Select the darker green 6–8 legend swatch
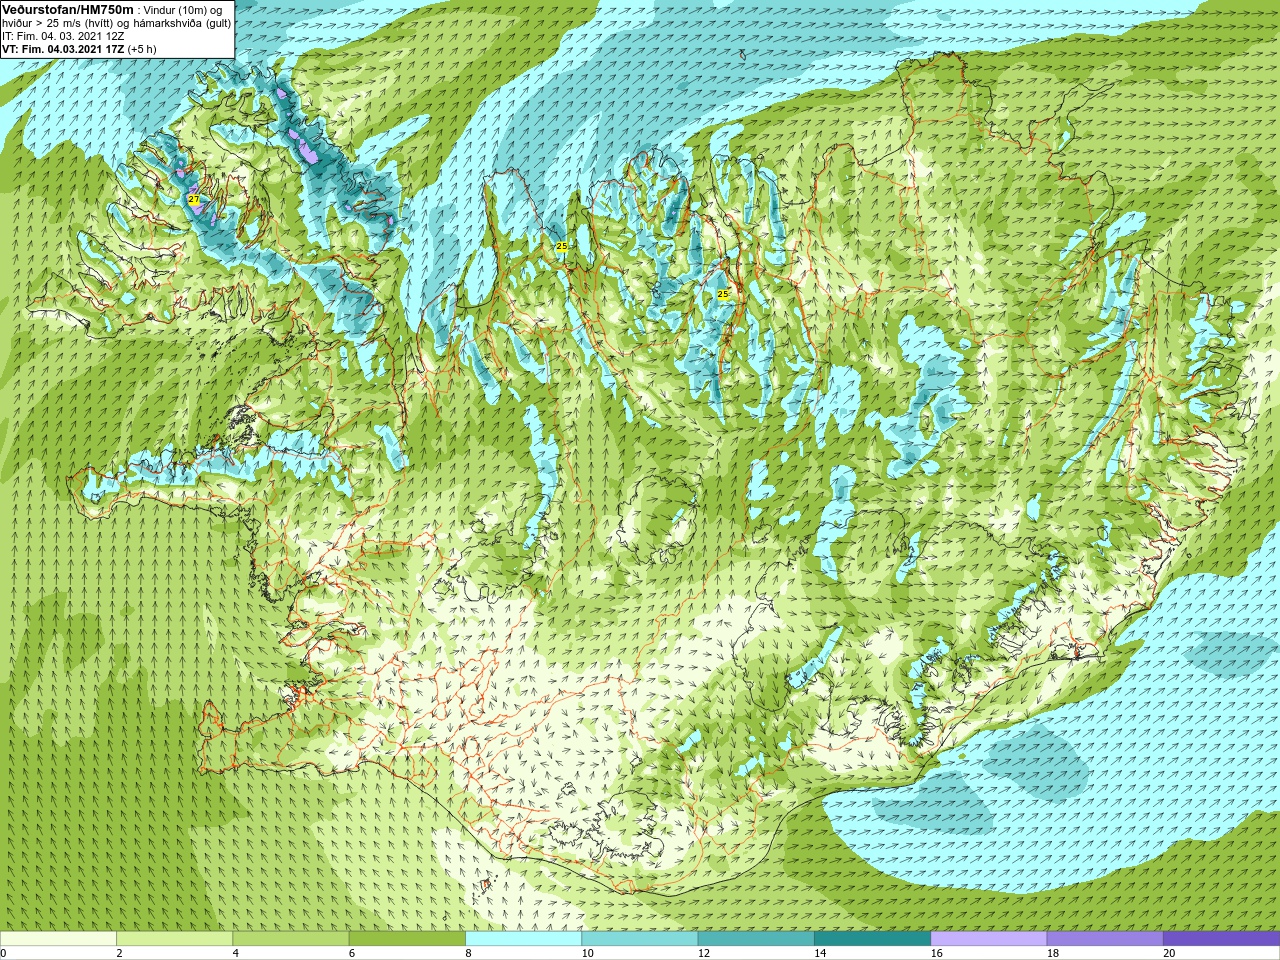 point(407,939)
